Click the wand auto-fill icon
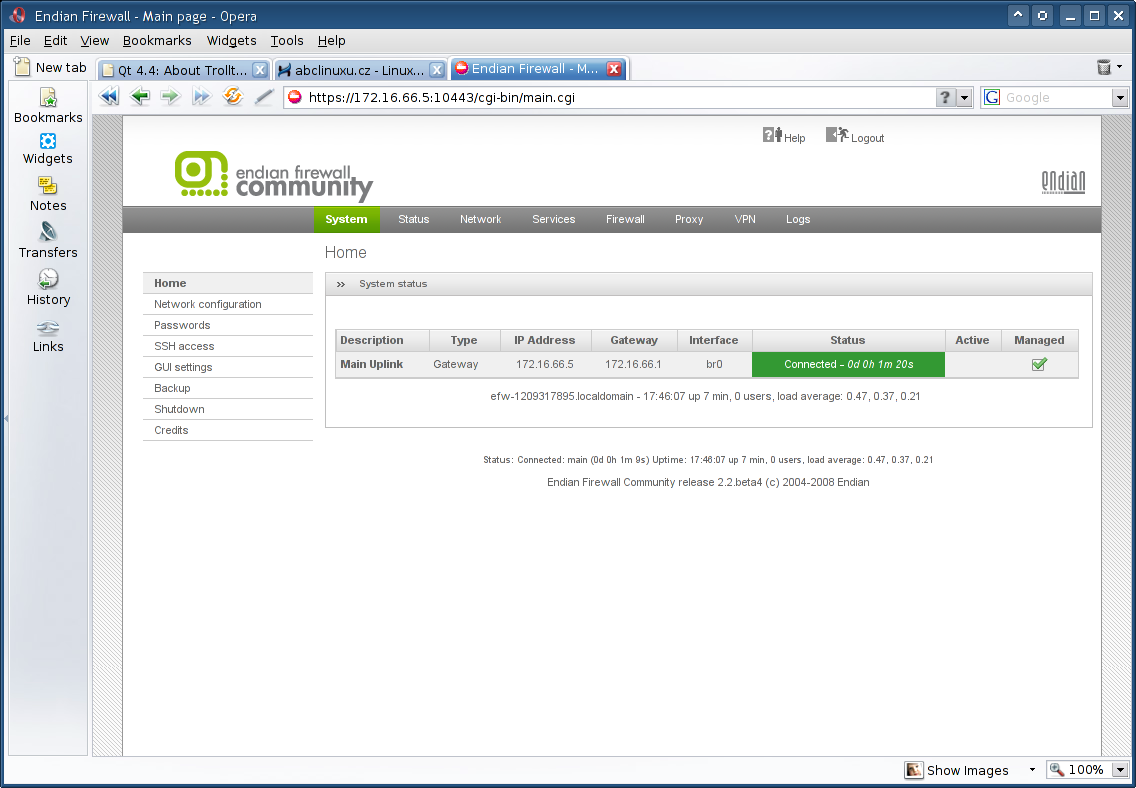This screenshot has width=1136, height=788. click(264, 96)
